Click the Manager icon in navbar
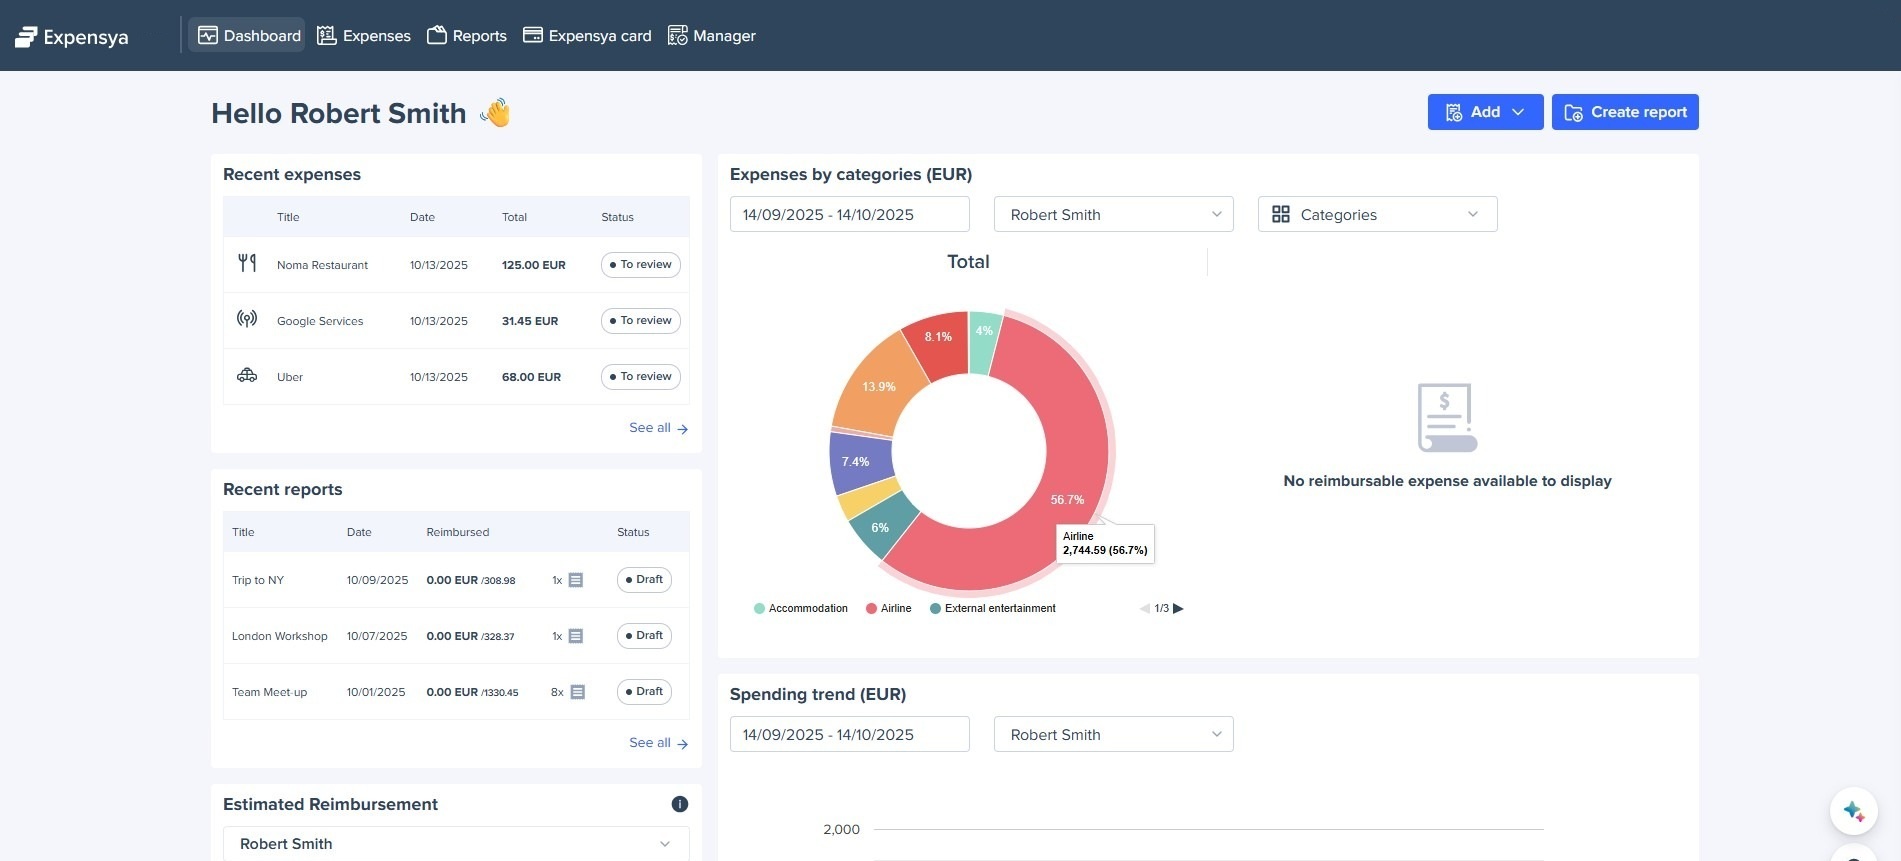Image resolution: width=1901 pixels, height=861 pixels. [x=678, y=36]
